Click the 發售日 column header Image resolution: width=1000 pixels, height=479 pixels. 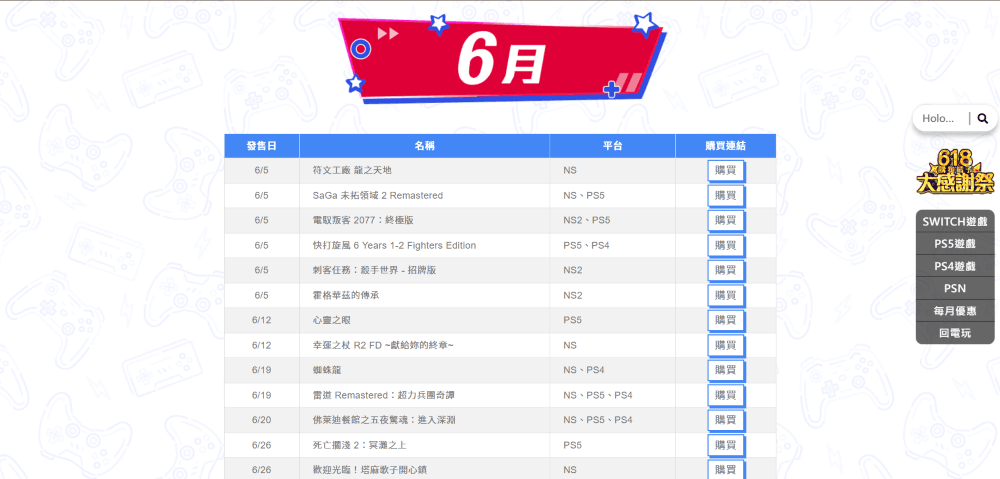(261, 146)
